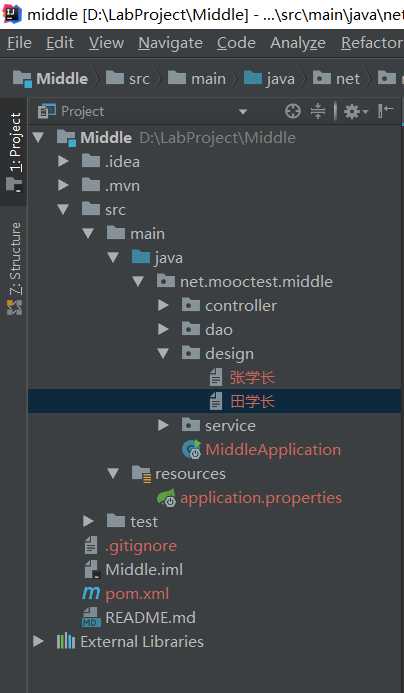Open the Analyze menu
Image resolution: width=404 pixels, height=693 pixels.
coord(297,43)
